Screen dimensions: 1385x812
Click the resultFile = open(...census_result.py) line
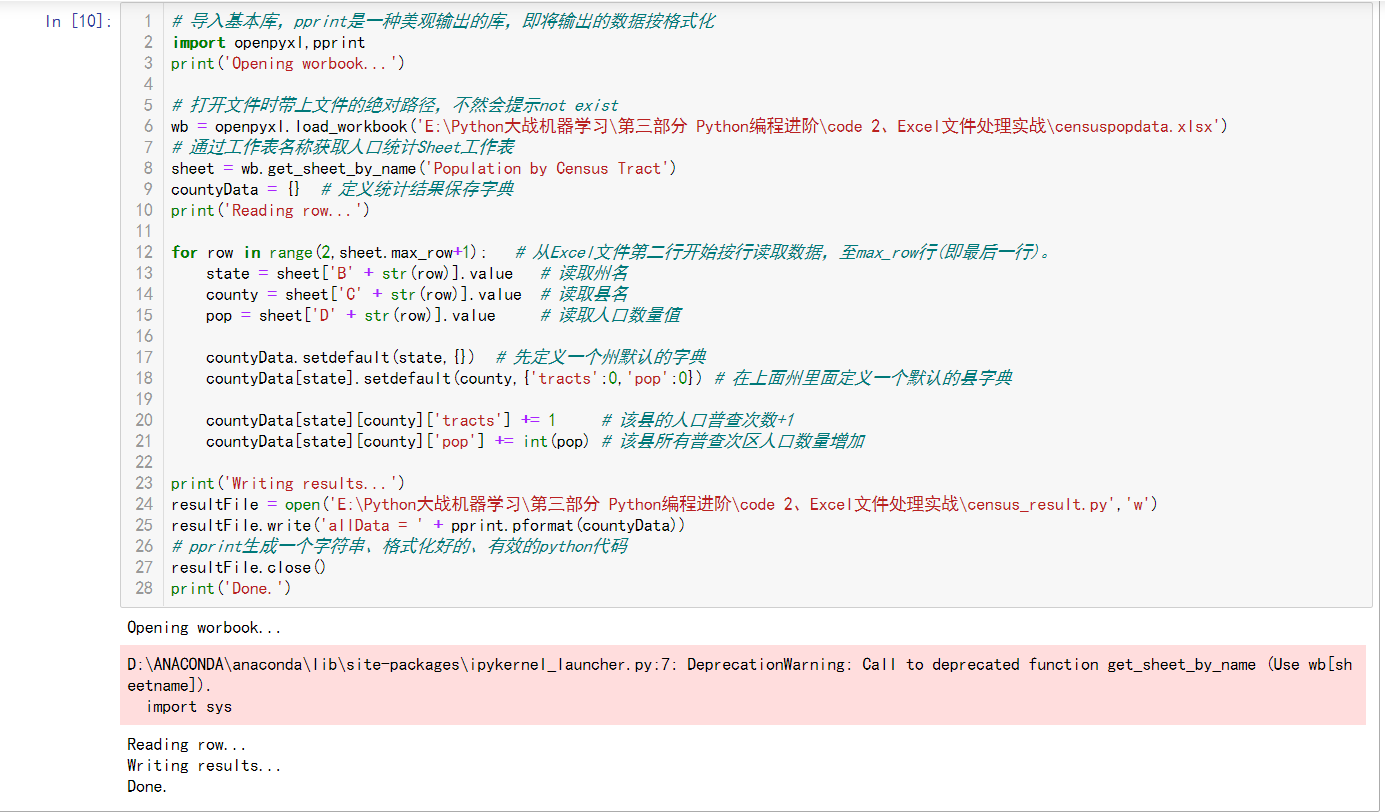[x=664, y=504]
